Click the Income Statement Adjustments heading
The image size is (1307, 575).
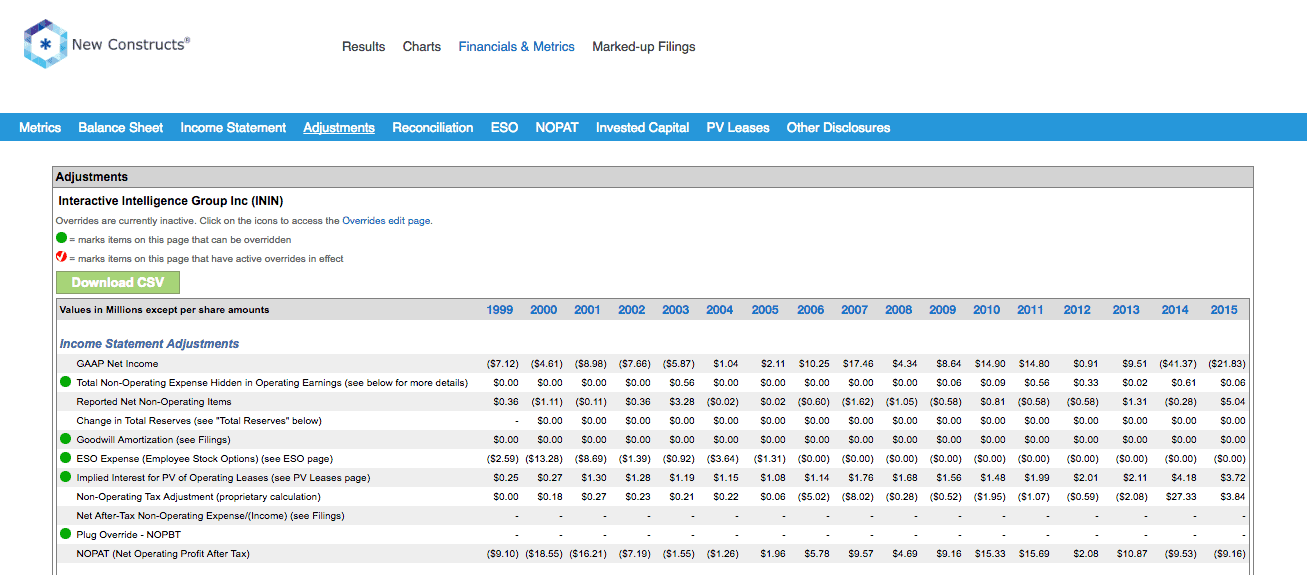click(149, 344)
